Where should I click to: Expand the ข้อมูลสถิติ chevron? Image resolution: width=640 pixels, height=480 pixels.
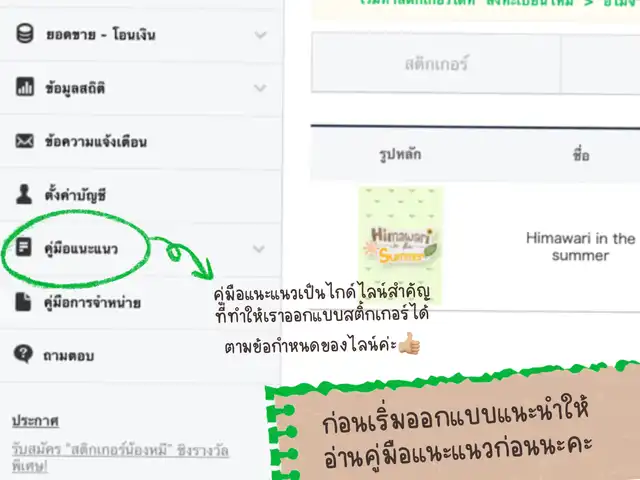[260, 88]
